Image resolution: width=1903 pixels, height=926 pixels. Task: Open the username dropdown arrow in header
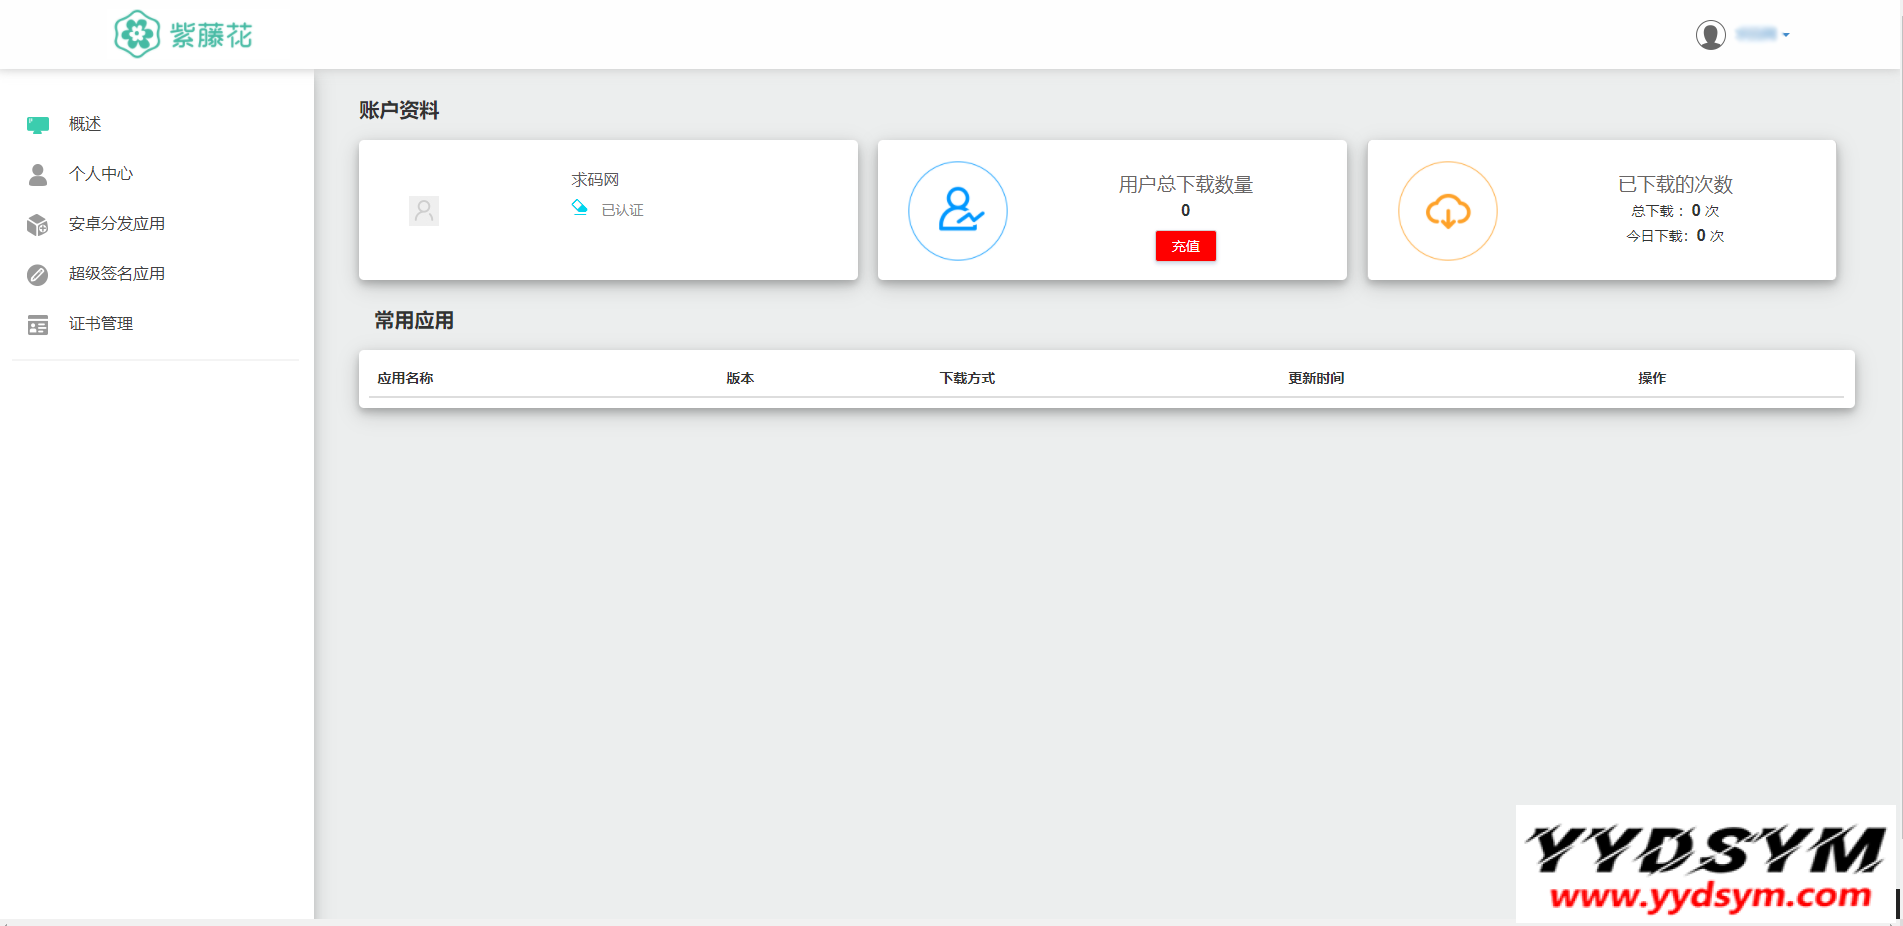click(x=1786, y=35)
